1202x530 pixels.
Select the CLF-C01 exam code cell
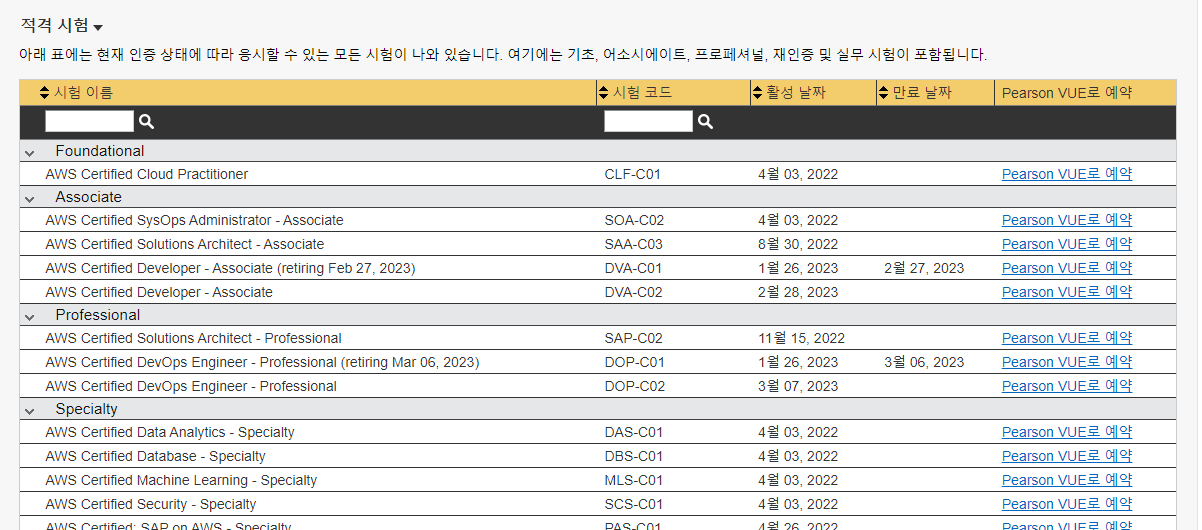pyautogui.click(x=633, y=174)
